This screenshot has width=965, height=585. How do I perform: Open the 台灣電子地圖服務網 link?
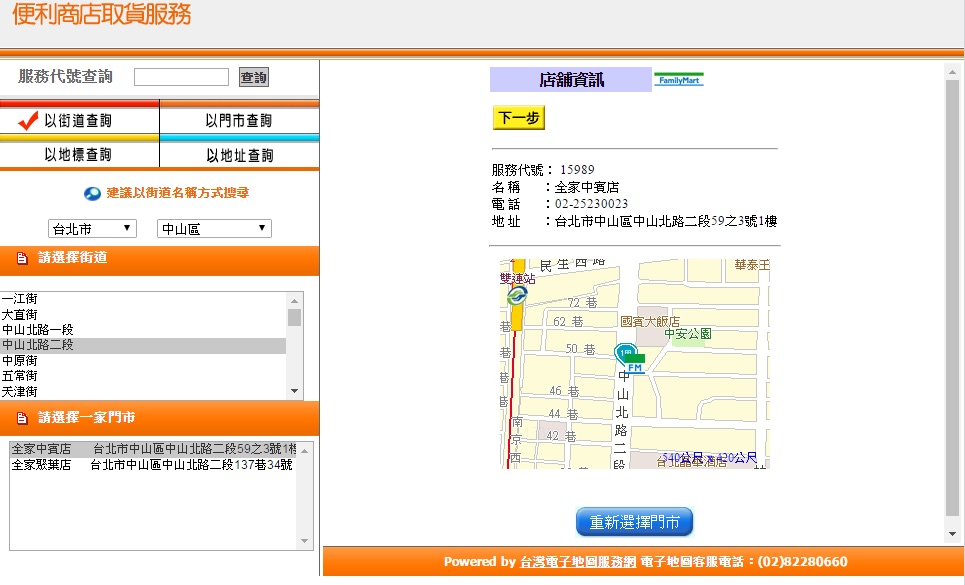click(x=578, y=562)
